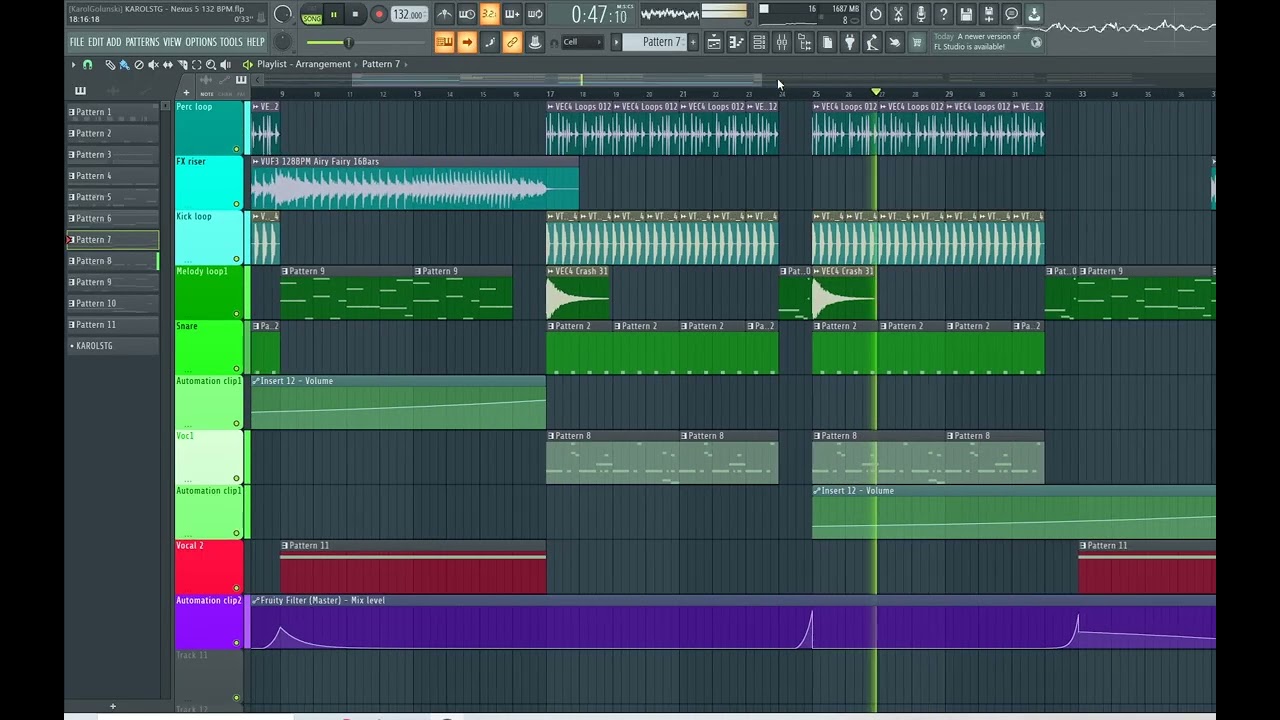Toggle the metronome

[x=444, y=14]
